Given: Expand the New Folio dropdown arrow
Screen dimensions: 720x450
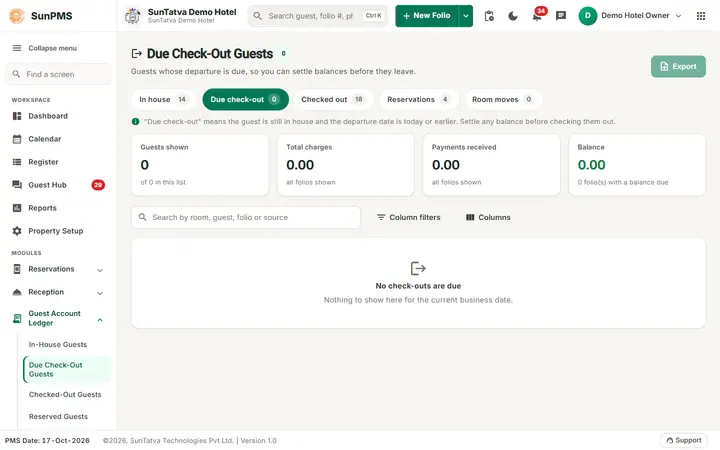Looking at the screenshot, I should point(466,16).
